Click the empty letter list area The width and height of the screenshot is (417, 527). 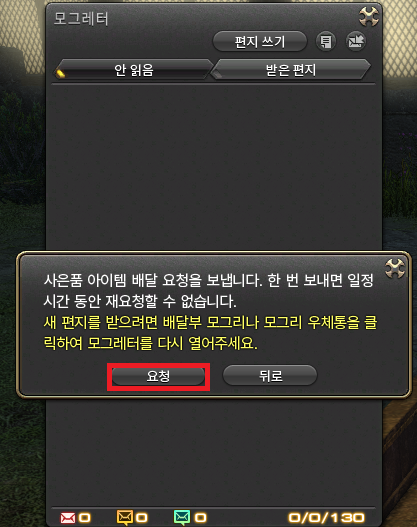(213, 166)
